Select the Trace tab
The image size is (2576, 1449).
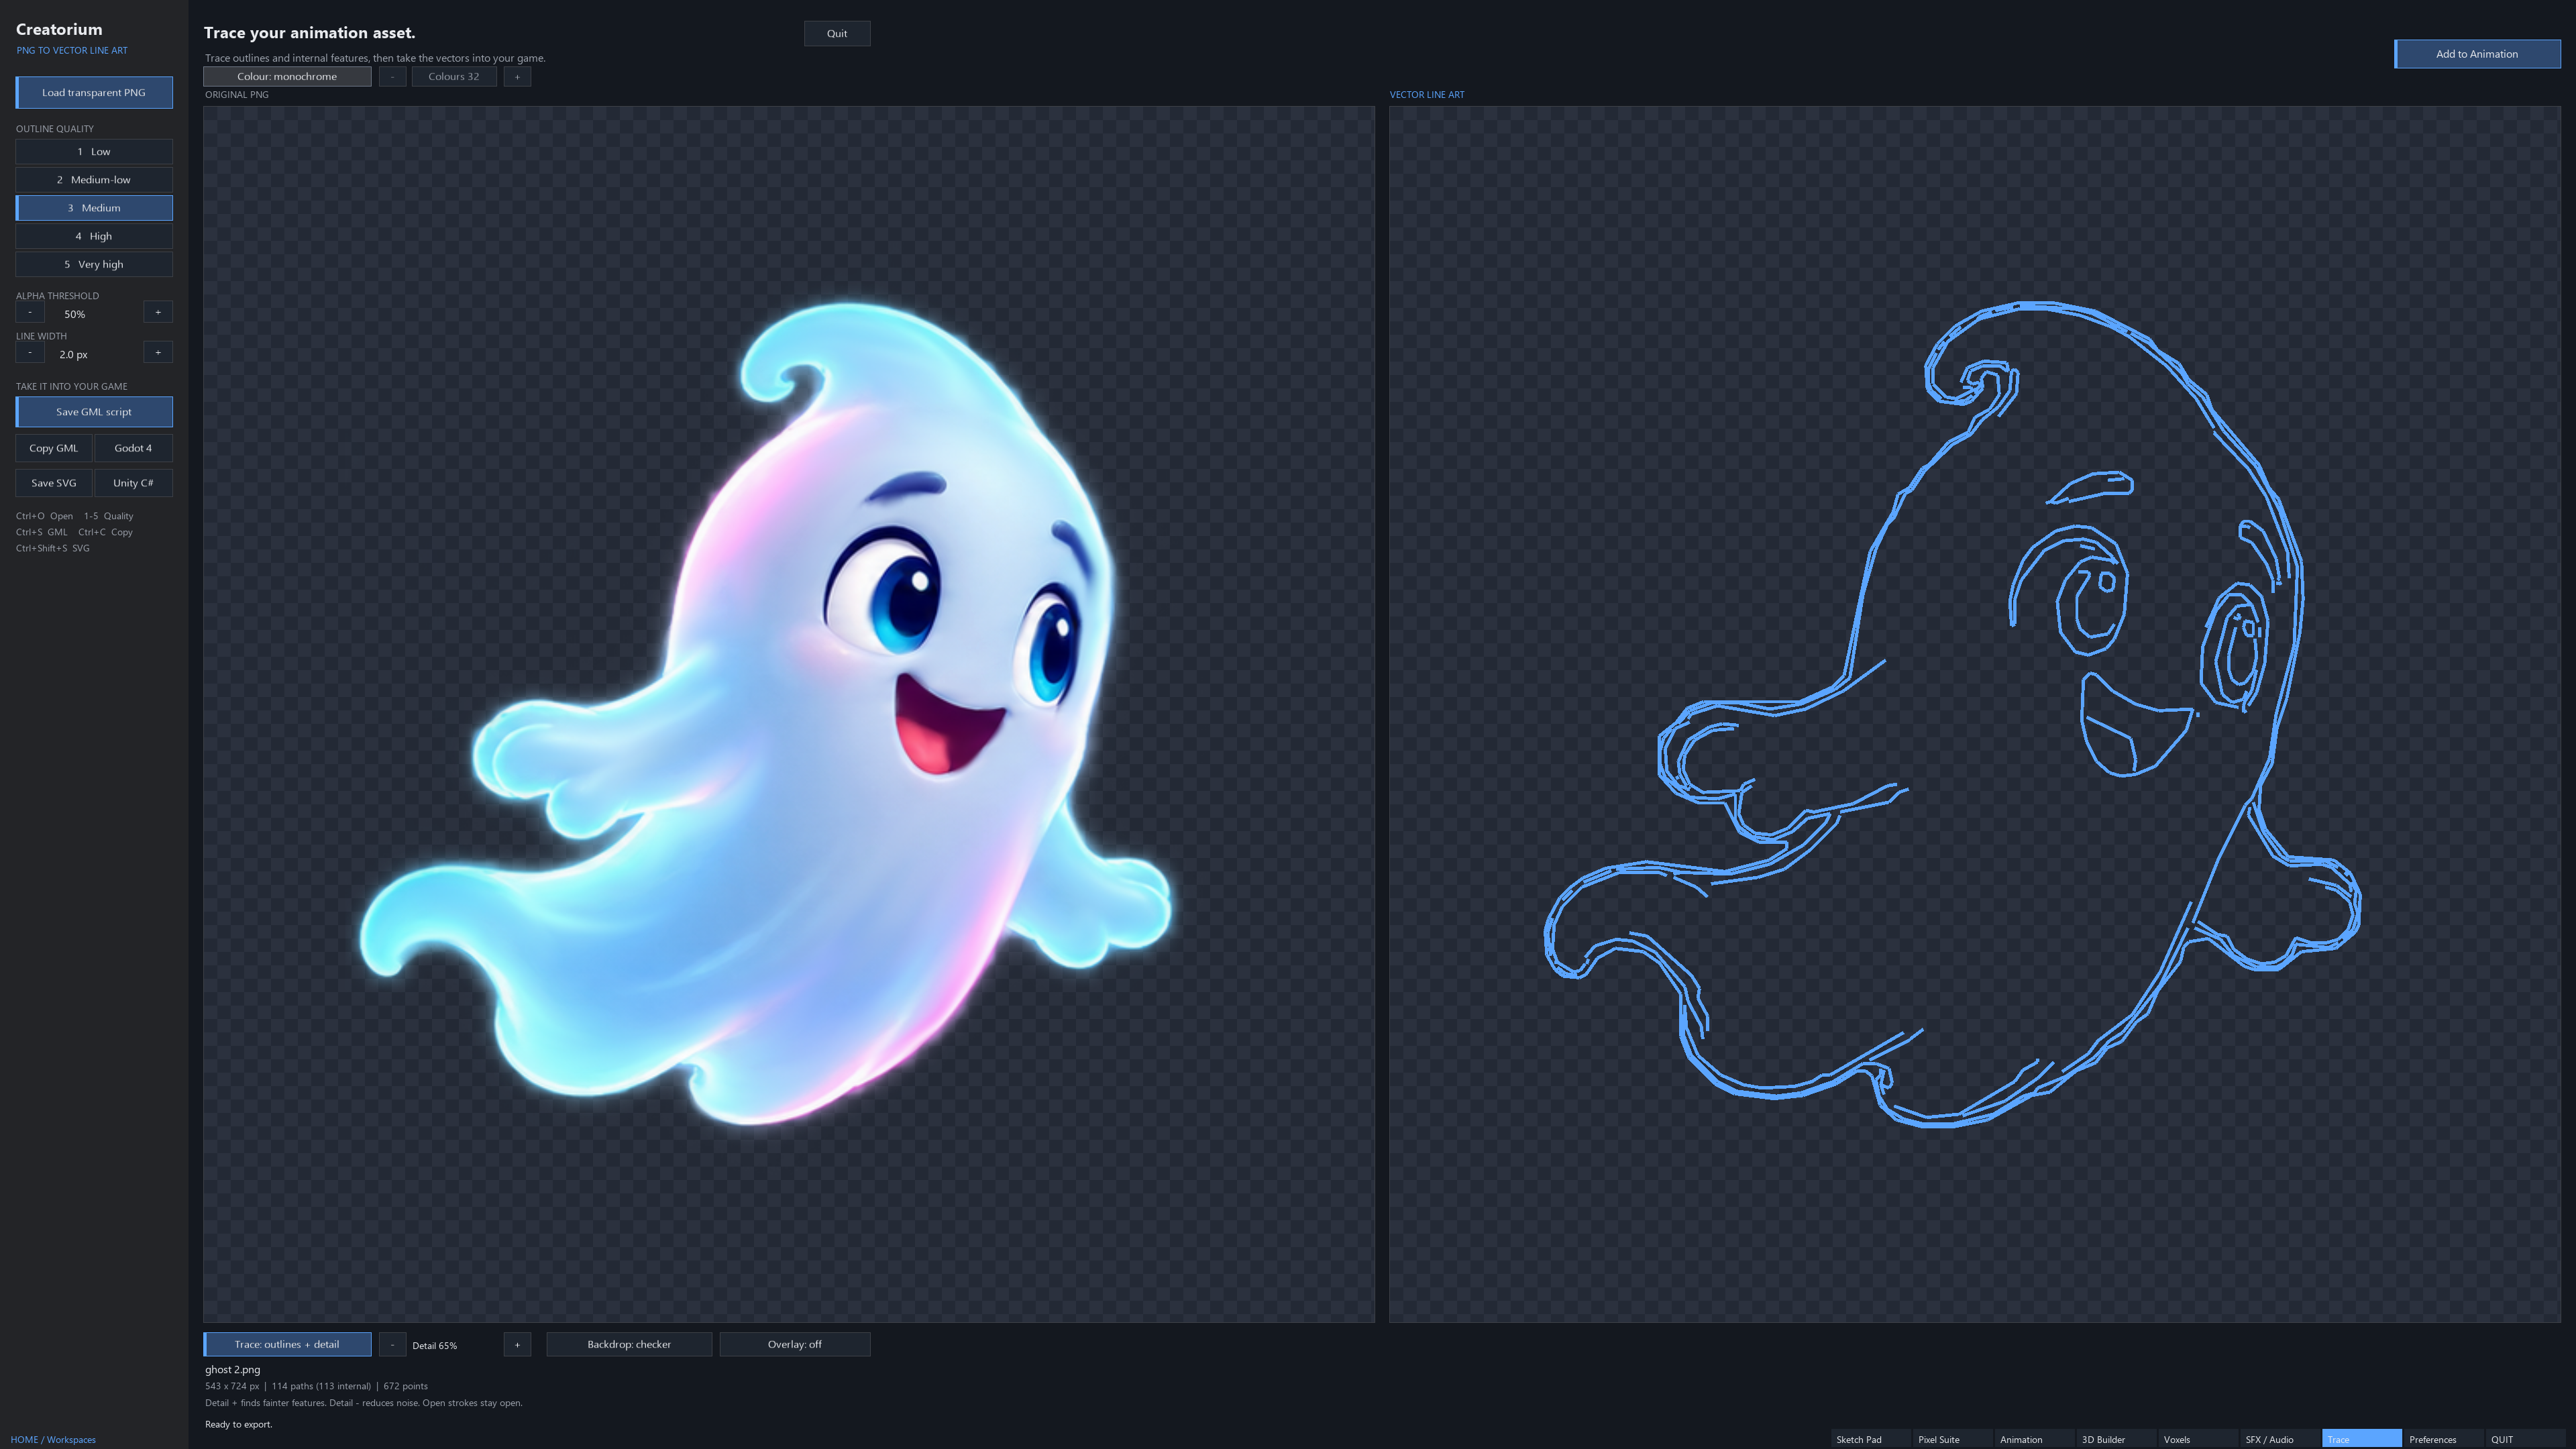(x=2362, y=1439)
